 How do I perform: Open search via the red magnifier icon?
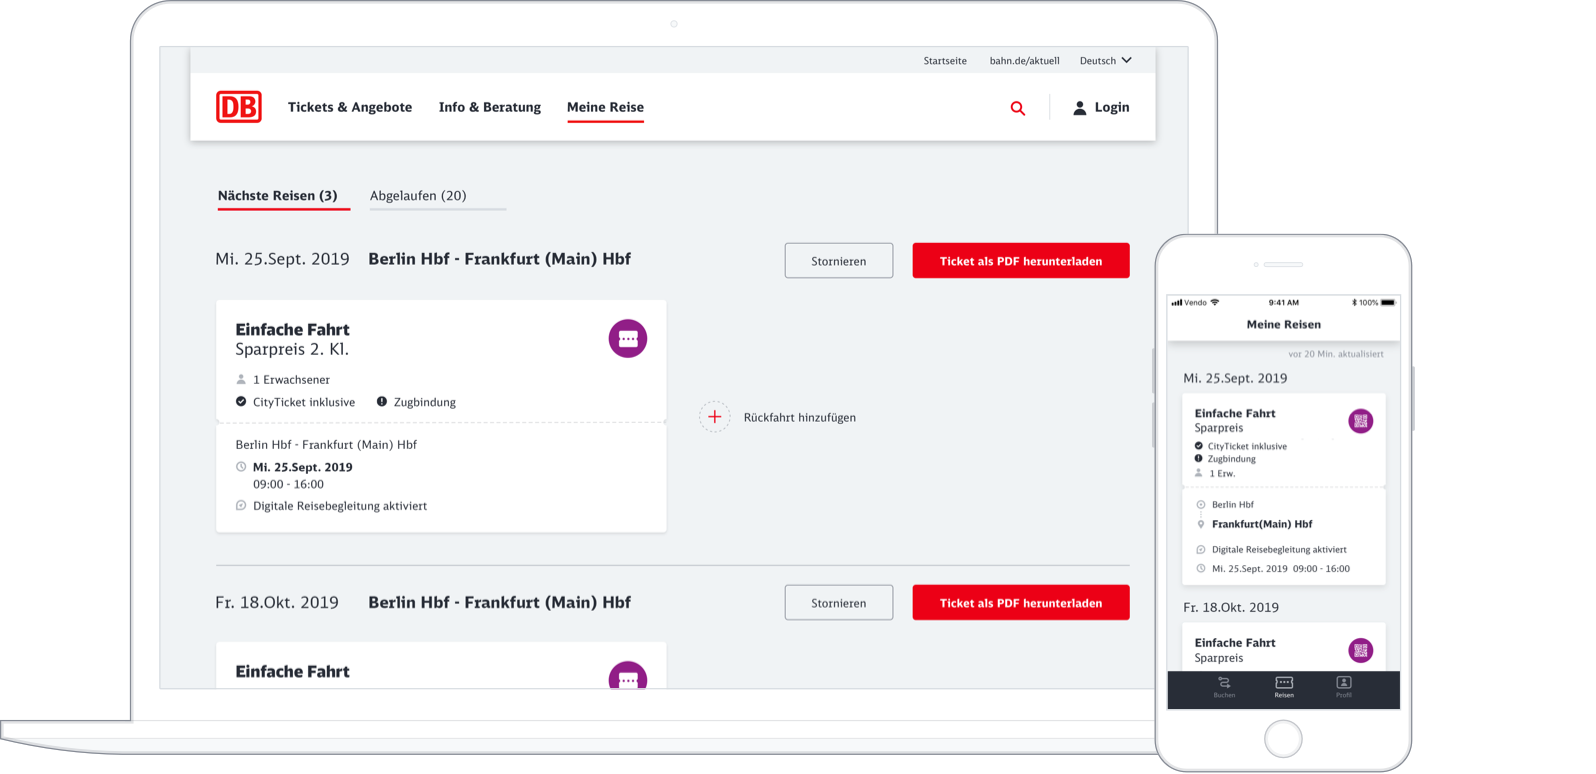point(1017,108)
